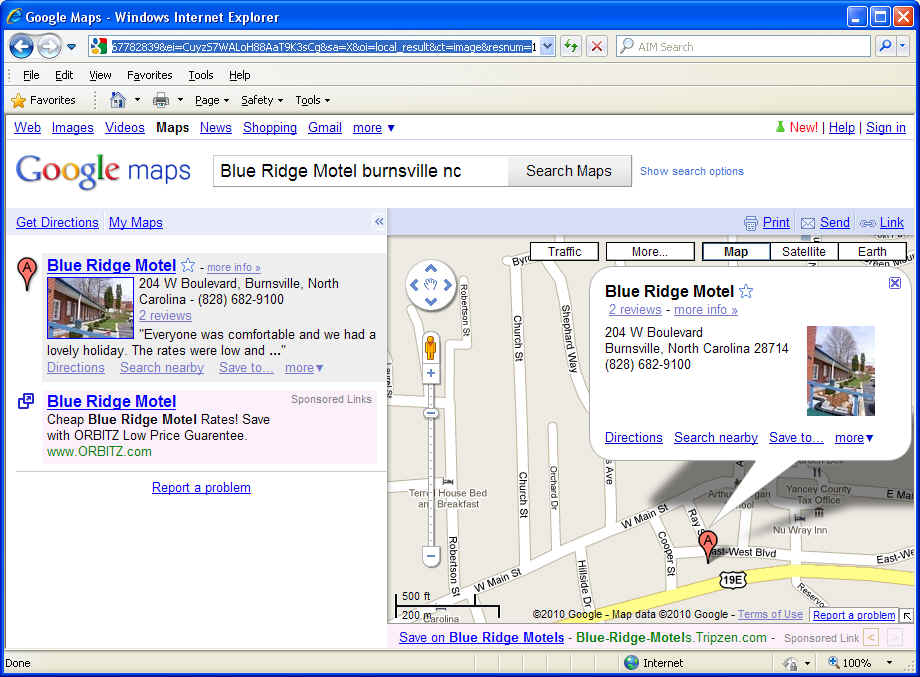Collapse the left results panel chevron
Screen dimensions: 920x677
(379, 221)
